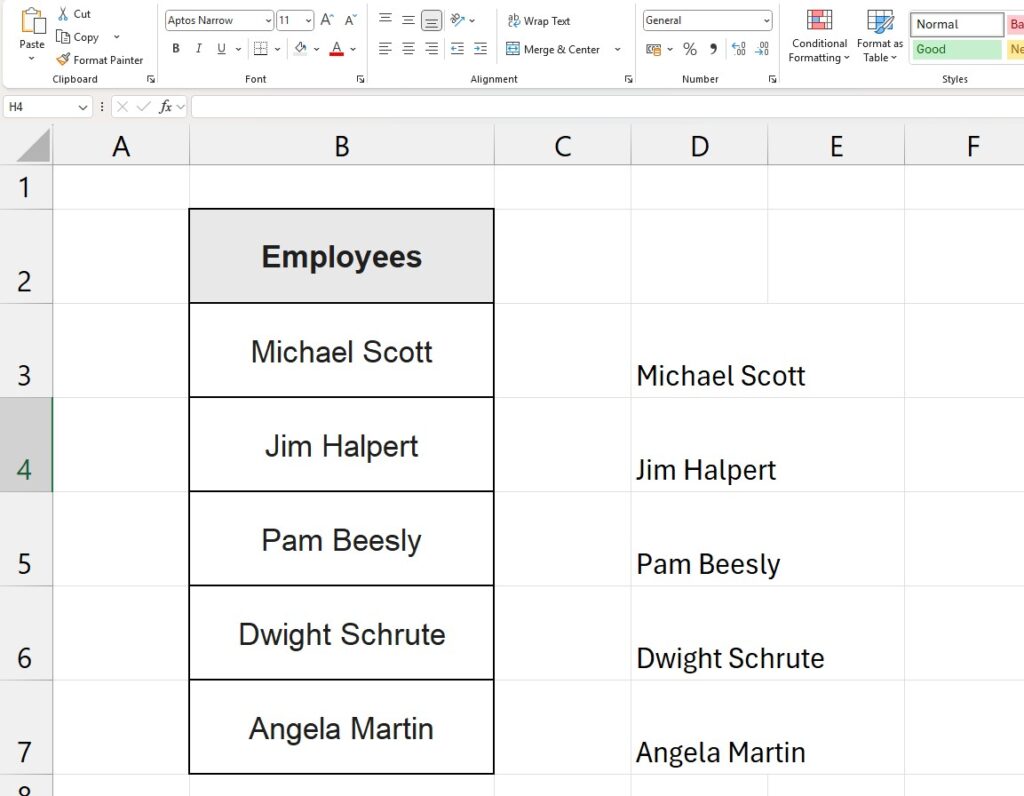Toggle bold formatting
1024x796 pixels.
(175, 48)
